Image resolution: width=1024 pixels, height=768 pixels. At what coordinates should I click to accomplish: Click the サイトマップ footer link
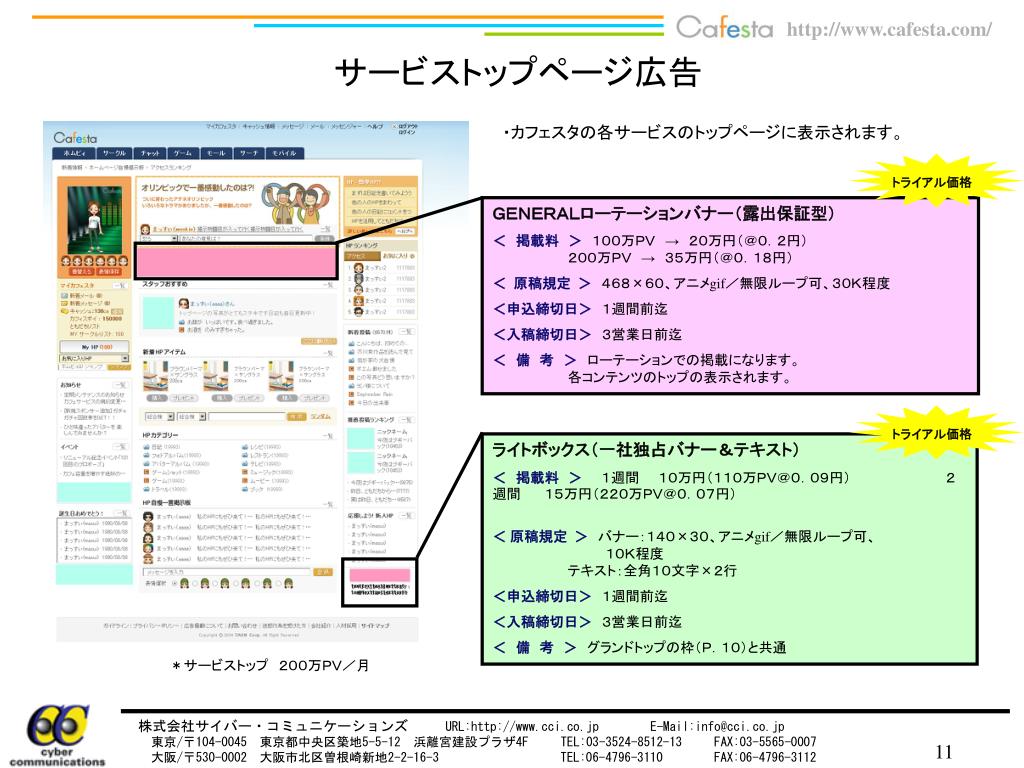tap(376, 626)
